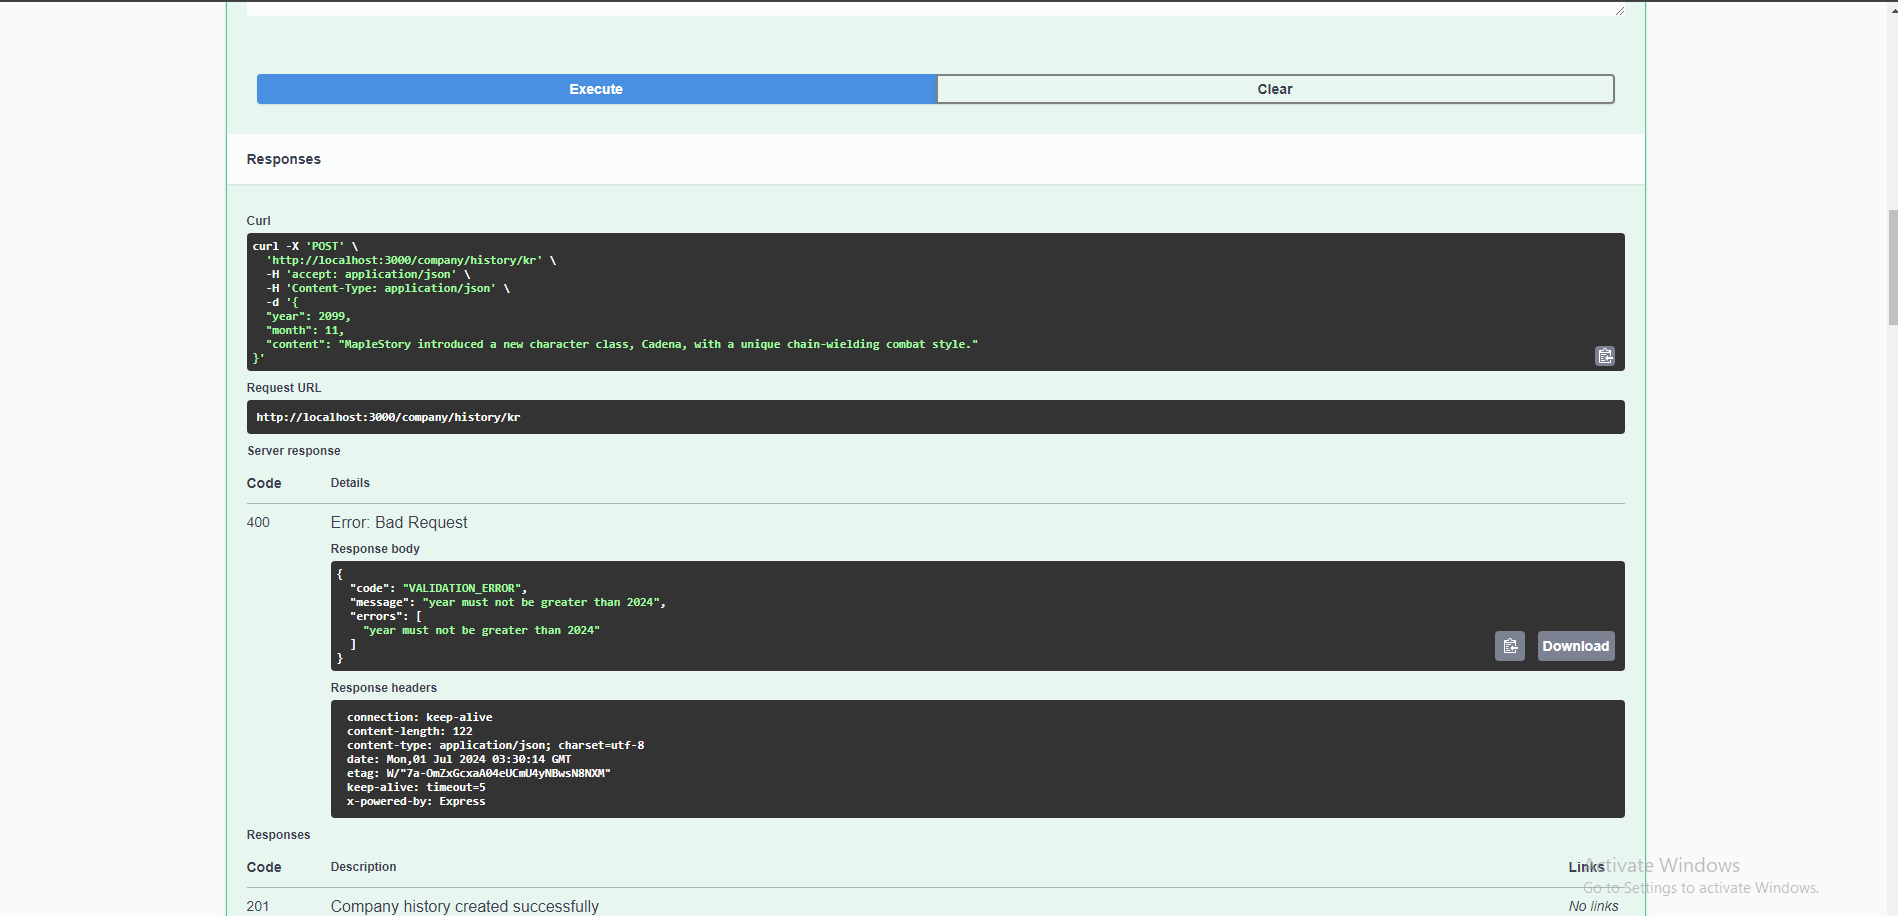Click the 'Error: Bad Request' text
The height and width of the screenshot is (916, 1898).
coord(399,522)
